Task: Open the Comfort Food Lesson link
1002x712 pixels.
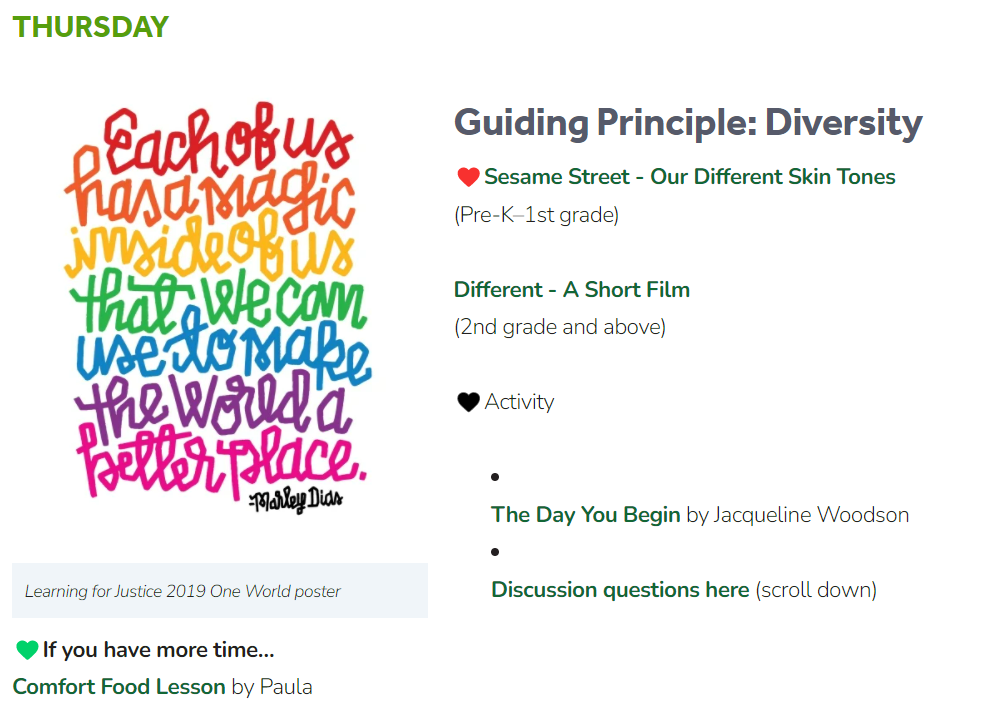Action: coord(119,686)
